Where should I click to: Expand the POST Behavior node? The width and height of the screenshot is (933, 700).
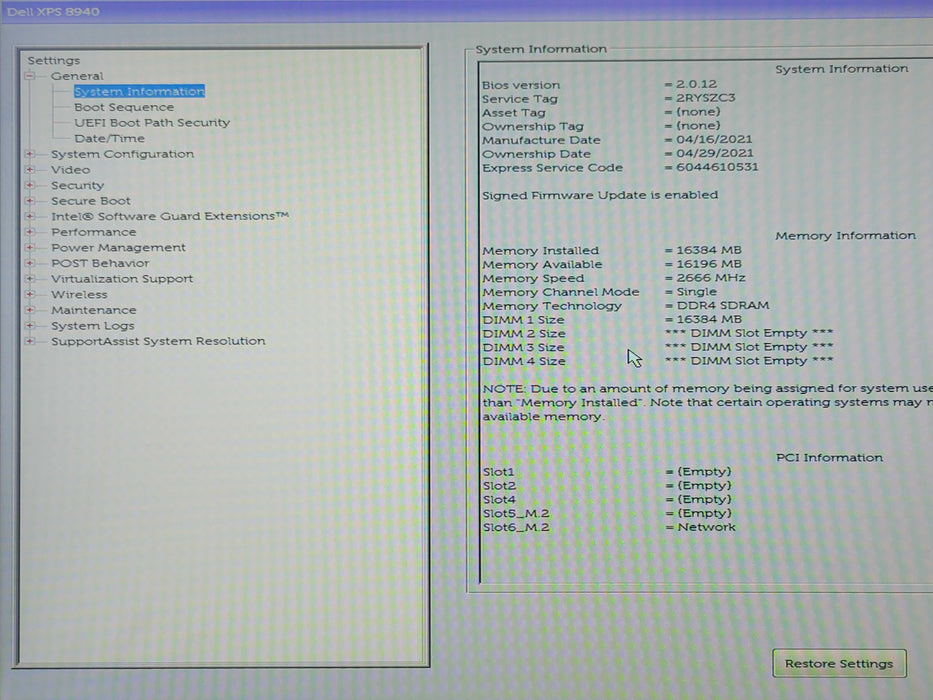tap(30, 262)
